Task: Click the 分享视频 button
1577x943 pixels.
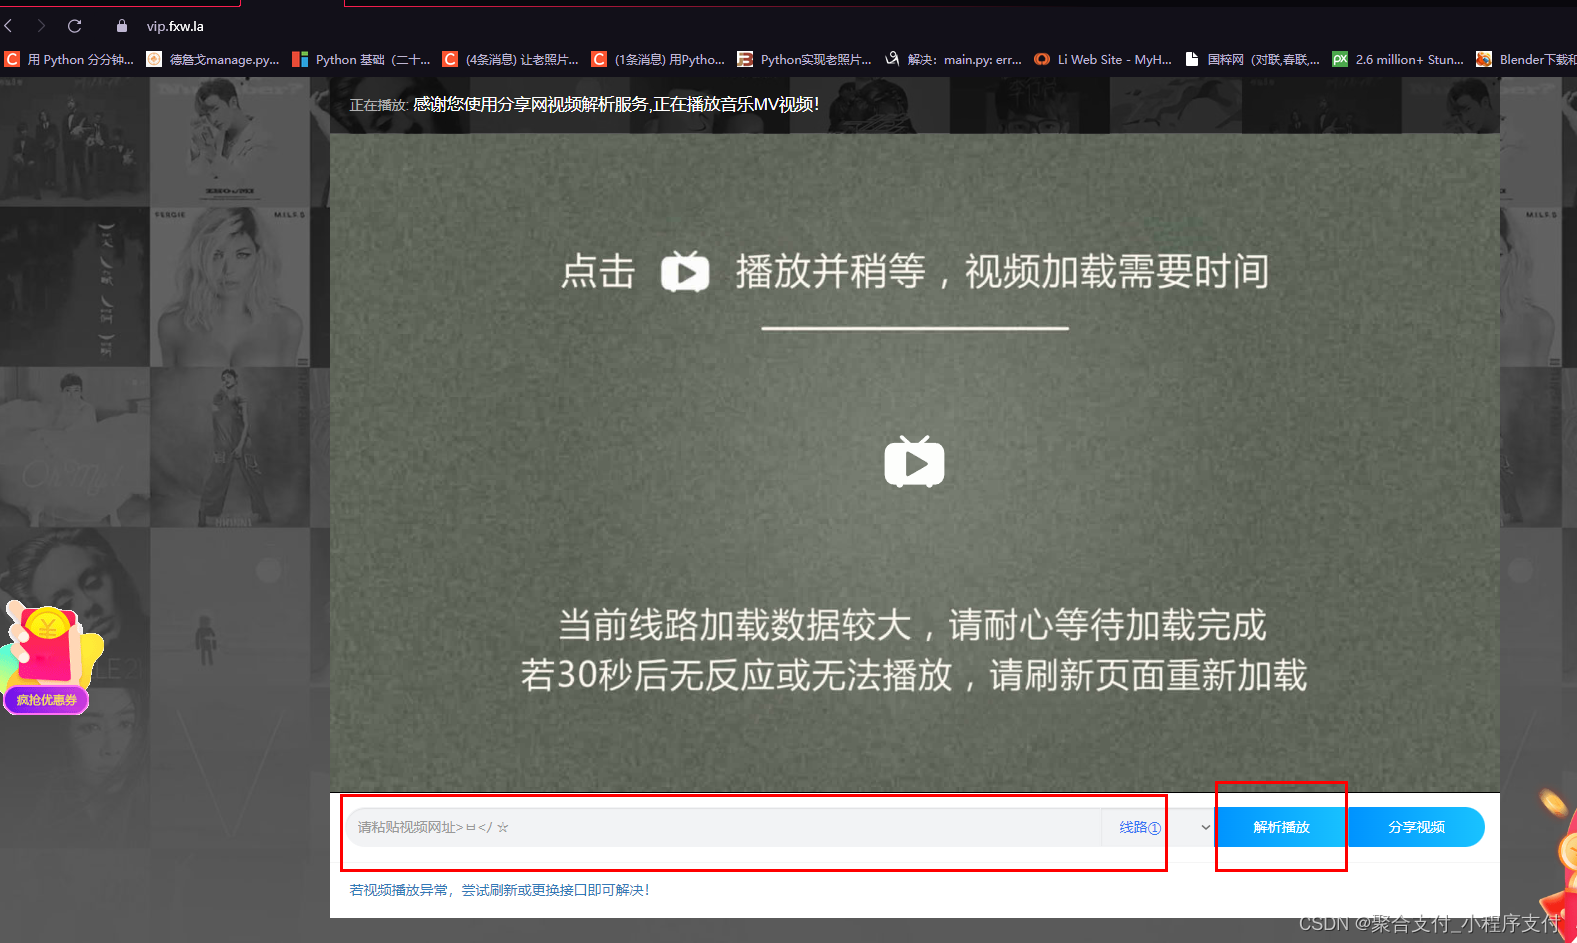Action: pyautogui.click(x=1416, y=827)
